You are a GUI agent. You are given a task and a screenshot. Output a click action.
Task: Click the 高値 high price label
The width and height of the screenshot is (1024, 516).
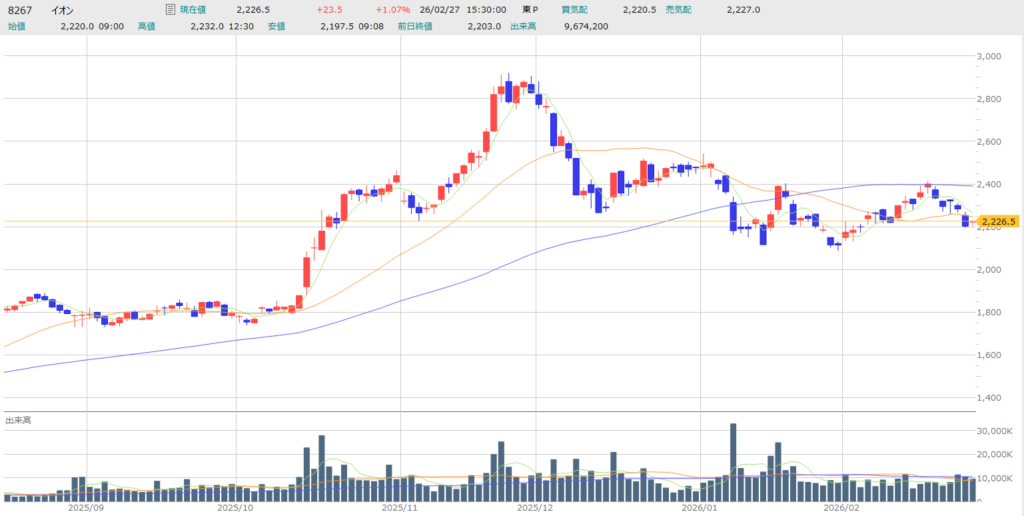click(146, 26)
